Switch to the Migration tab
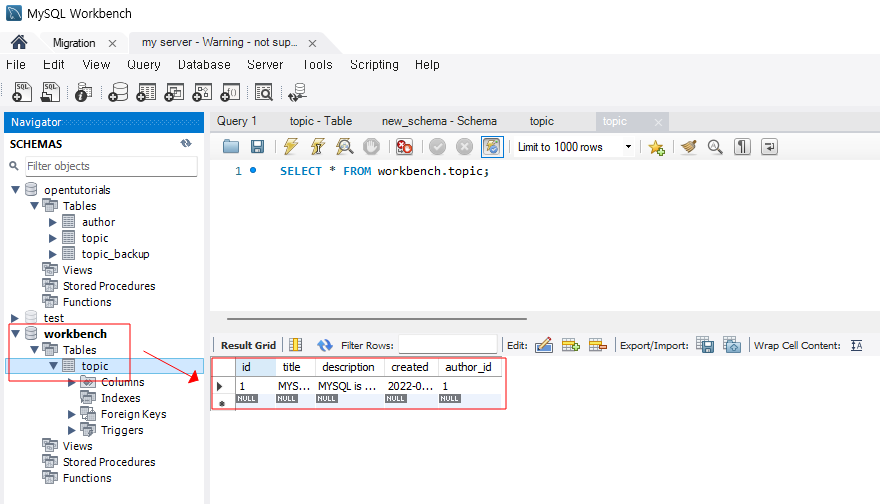 tap(74, 43)
